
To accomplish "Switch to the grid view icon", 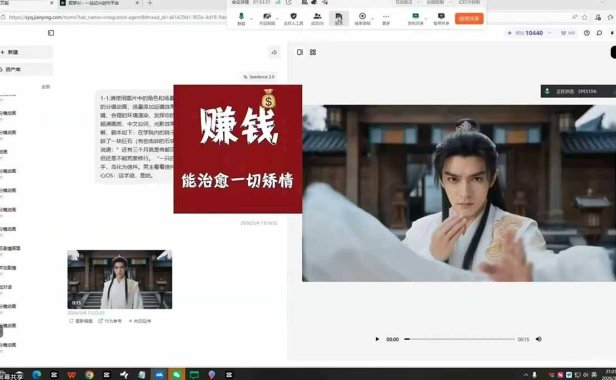I will [x=313, y=52].
